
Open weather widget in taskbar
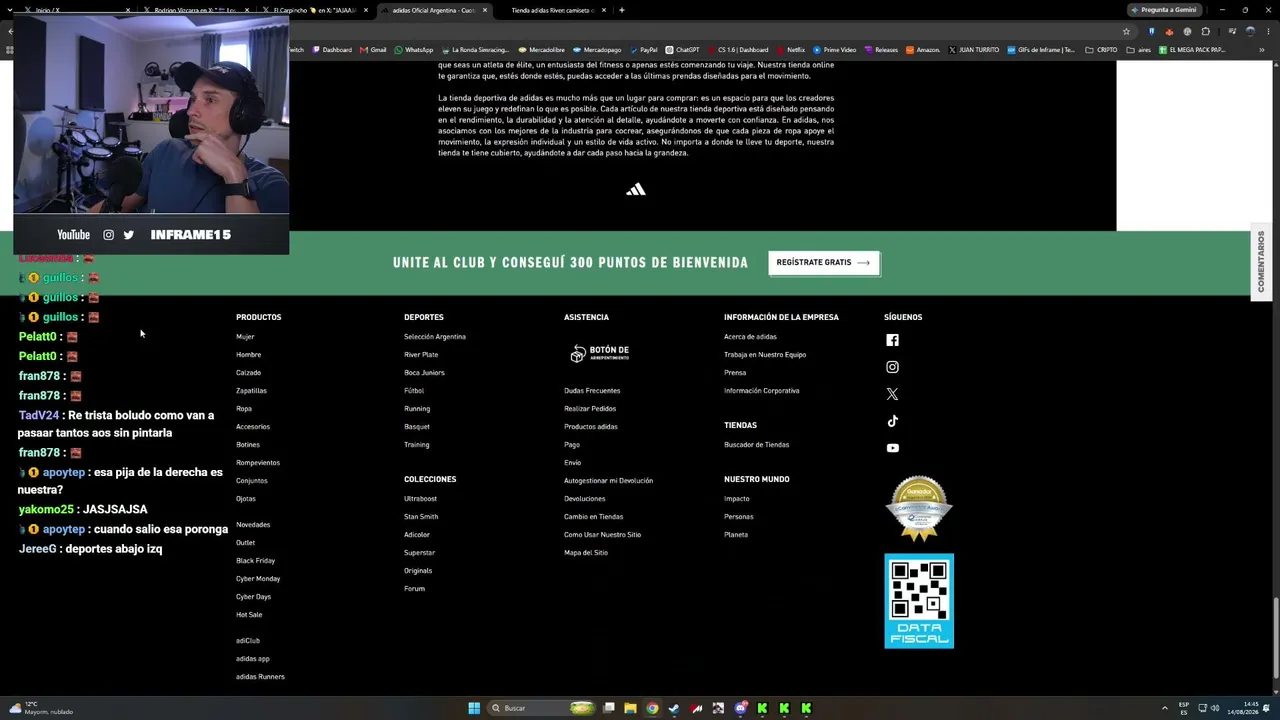pyautogui.click(x=41, y=708)
